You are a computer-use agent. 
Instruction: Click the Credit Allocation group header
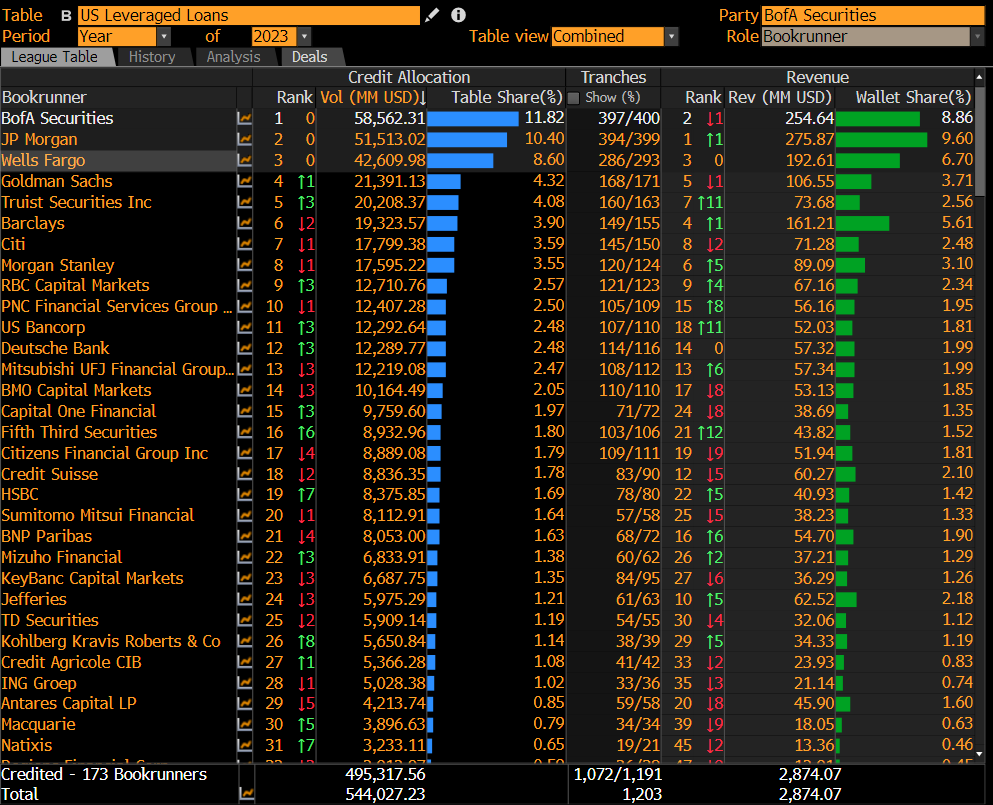point(409,77)
